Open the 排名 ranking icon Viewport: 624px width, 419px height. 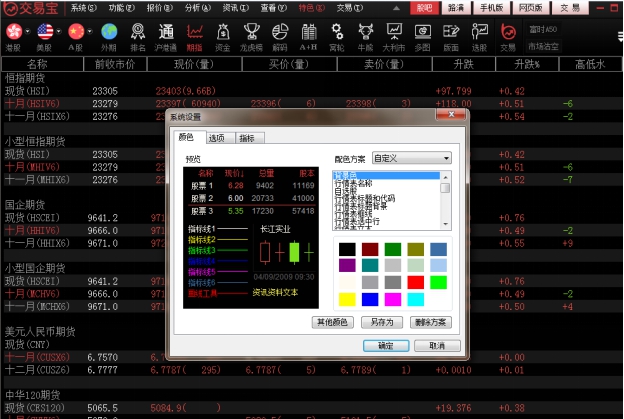point(137,35)
